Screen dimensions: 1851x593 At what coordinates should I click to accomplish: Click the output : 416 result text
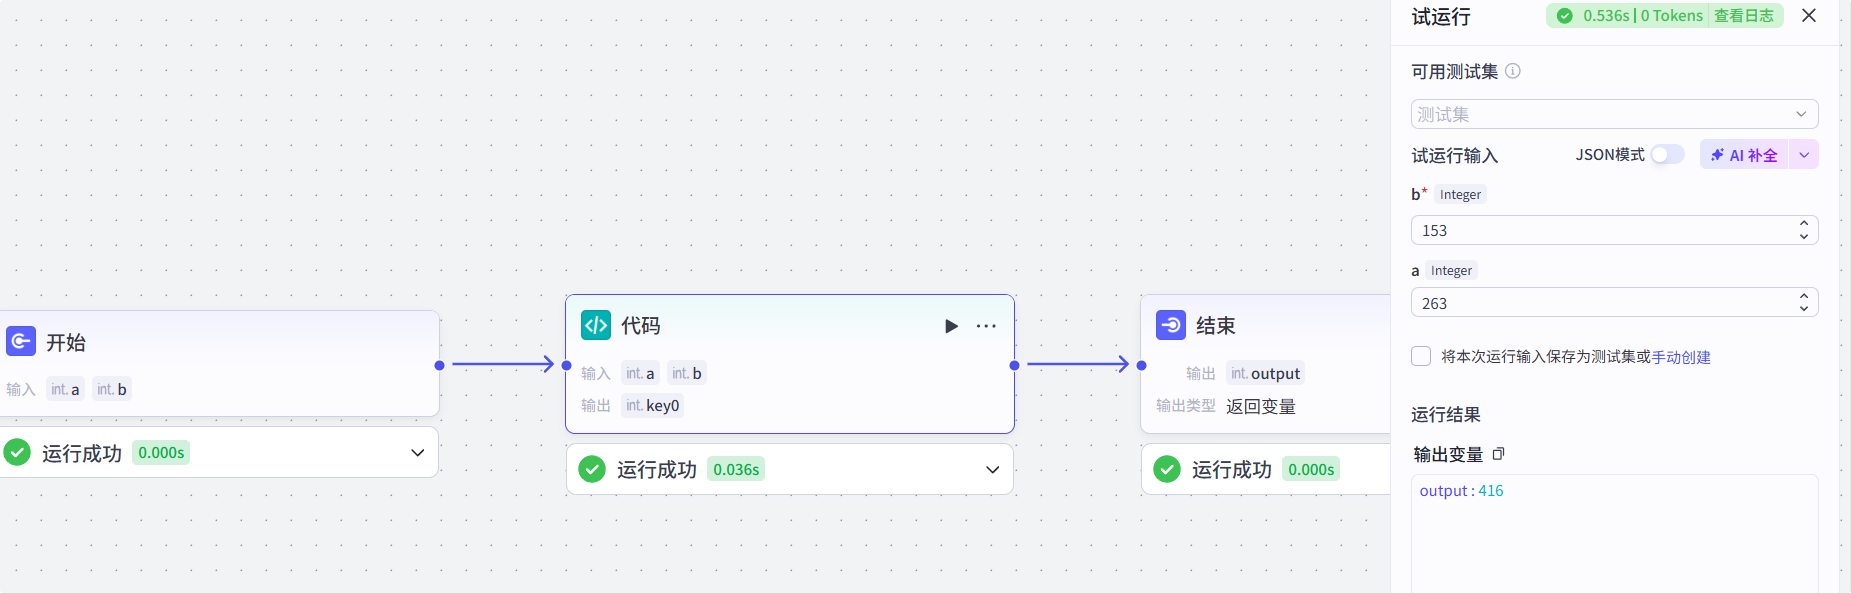click(1461, 491)
